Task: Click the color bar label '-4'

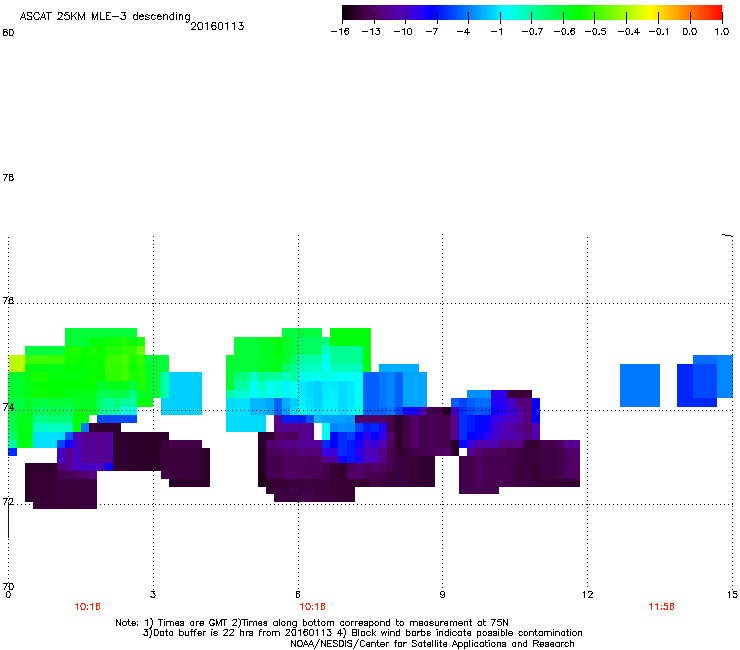Action: coord(463,32)
